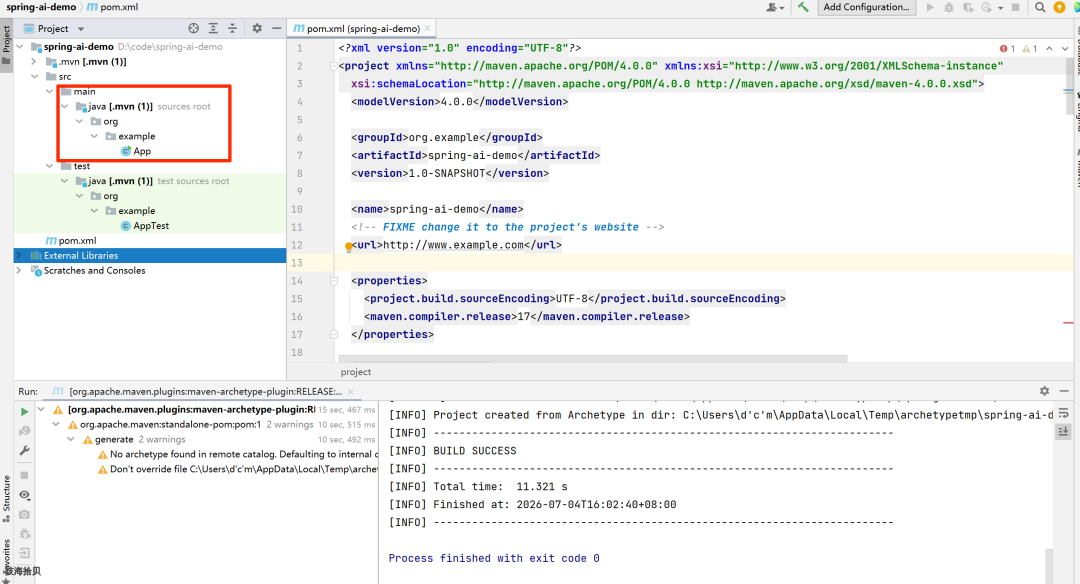This screenshot has height=584, width=1080.
Task: Click the Profiler run icon
Action: point(986,7)
